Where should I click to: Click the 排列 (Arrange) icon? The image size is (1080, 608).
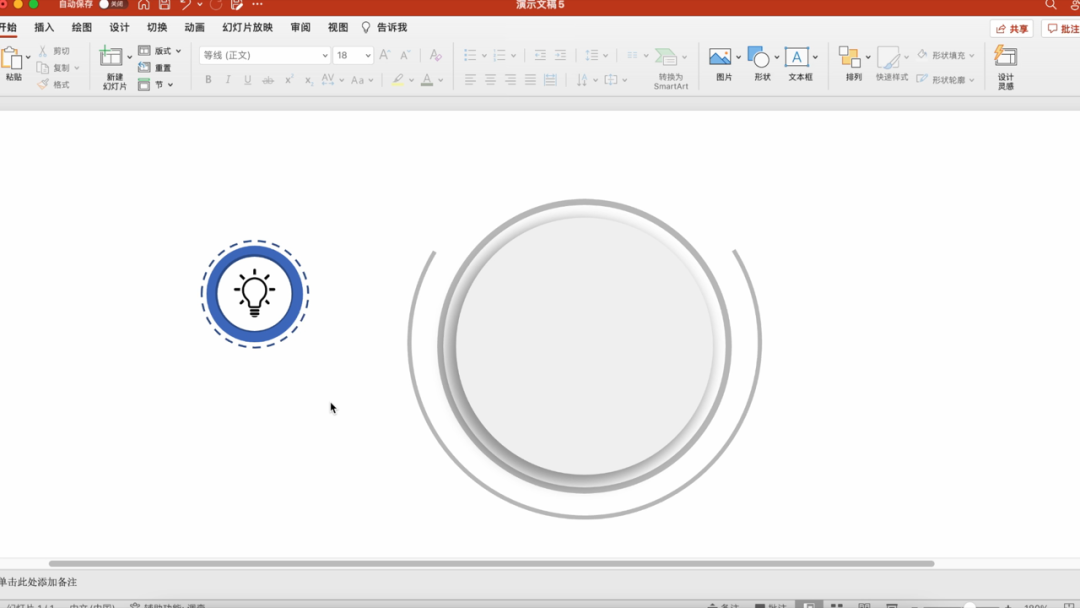click(850, 56)
